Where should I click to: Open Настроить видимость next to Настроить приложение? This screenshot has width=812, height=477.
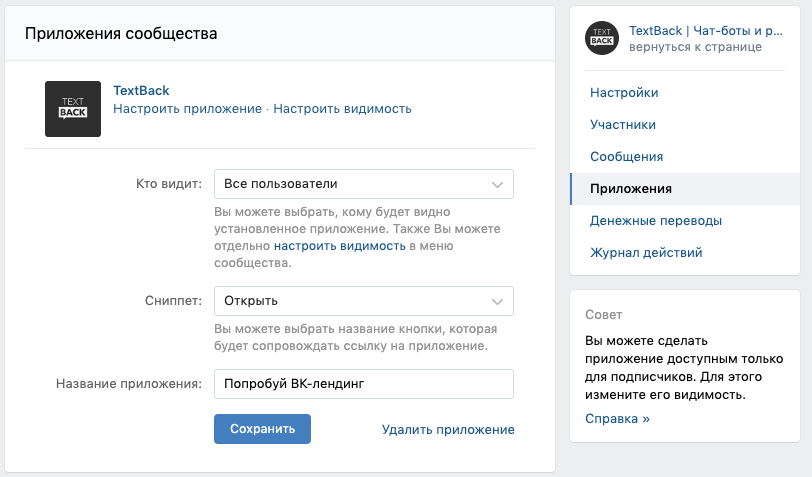click(x=342, y=109)
